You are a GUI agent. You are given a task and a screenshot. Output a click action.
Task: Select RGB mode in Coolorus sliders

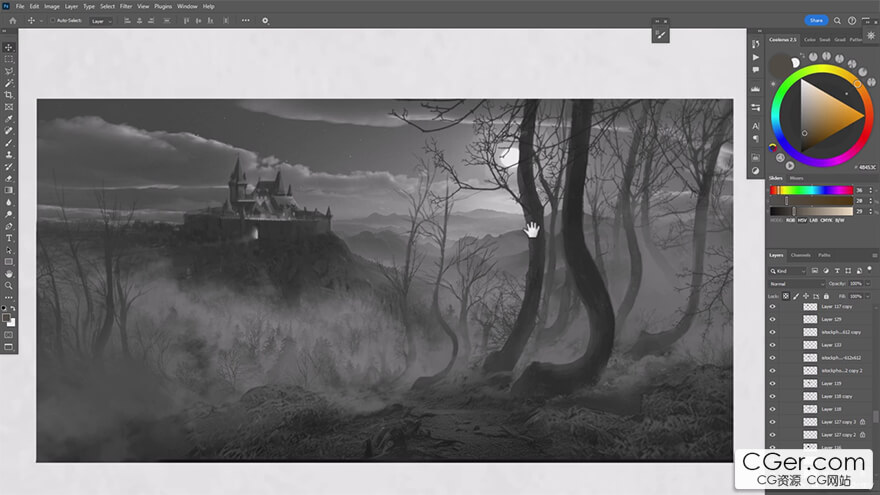[x=790, y=221]
